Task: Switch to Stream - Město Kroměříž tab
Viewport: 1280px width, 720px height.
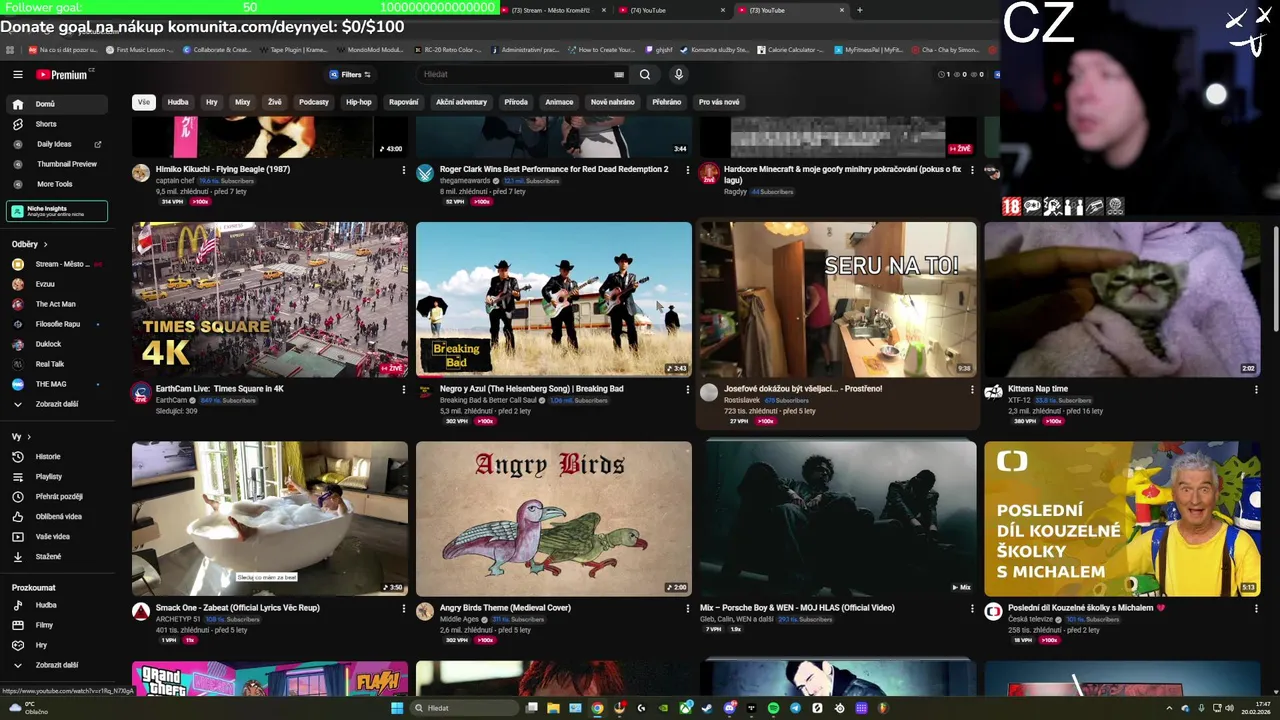Action: pos(551,10)
